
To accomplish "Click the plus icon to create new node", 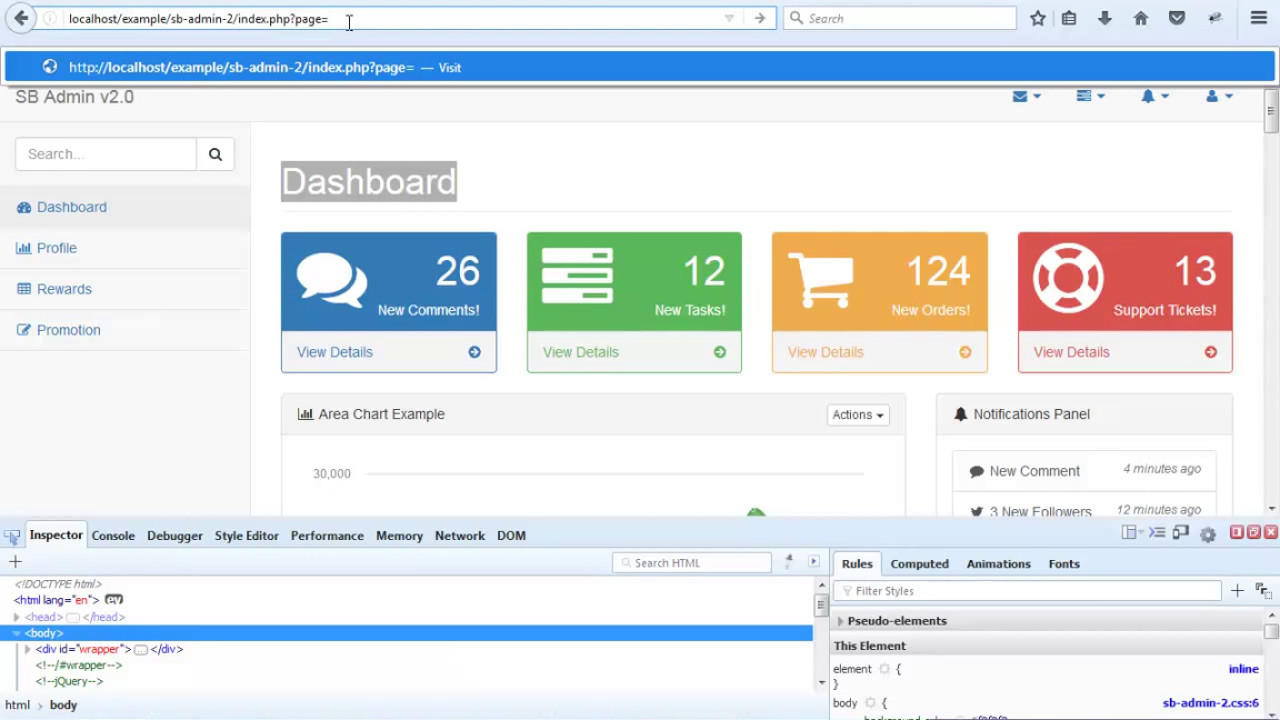I will pyautogui.click(x=15, y=562).
